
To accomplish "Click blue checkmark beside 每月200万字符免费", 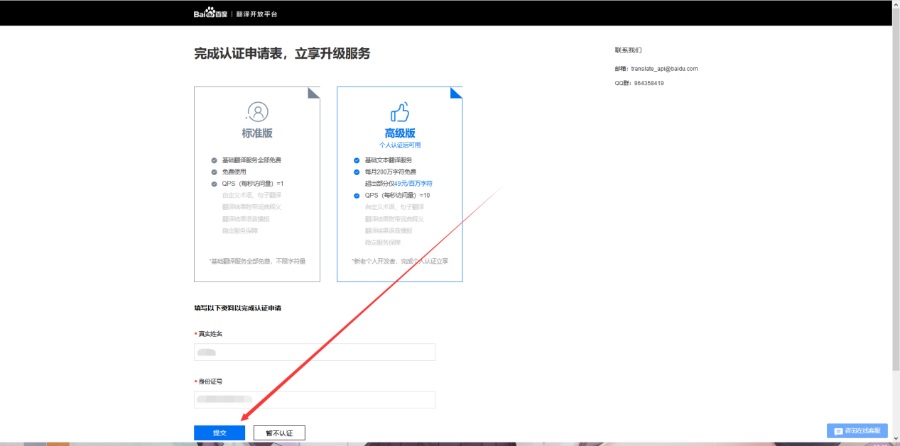I will (356, 172).
